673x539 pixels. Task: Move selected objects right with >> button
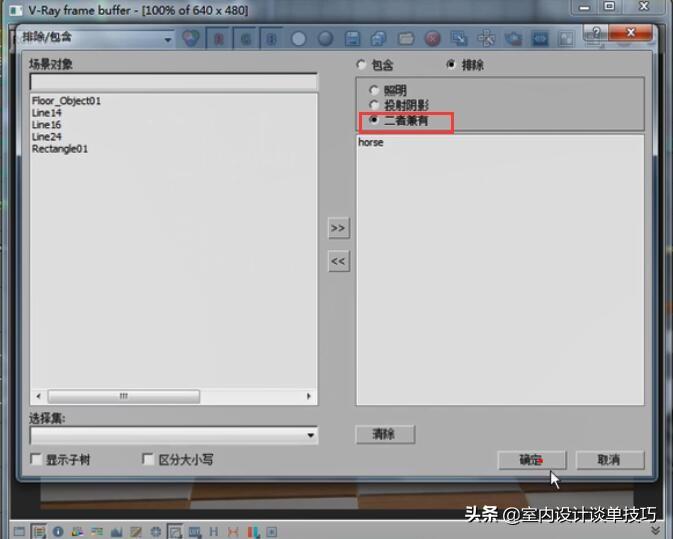(x=339, y=228)
